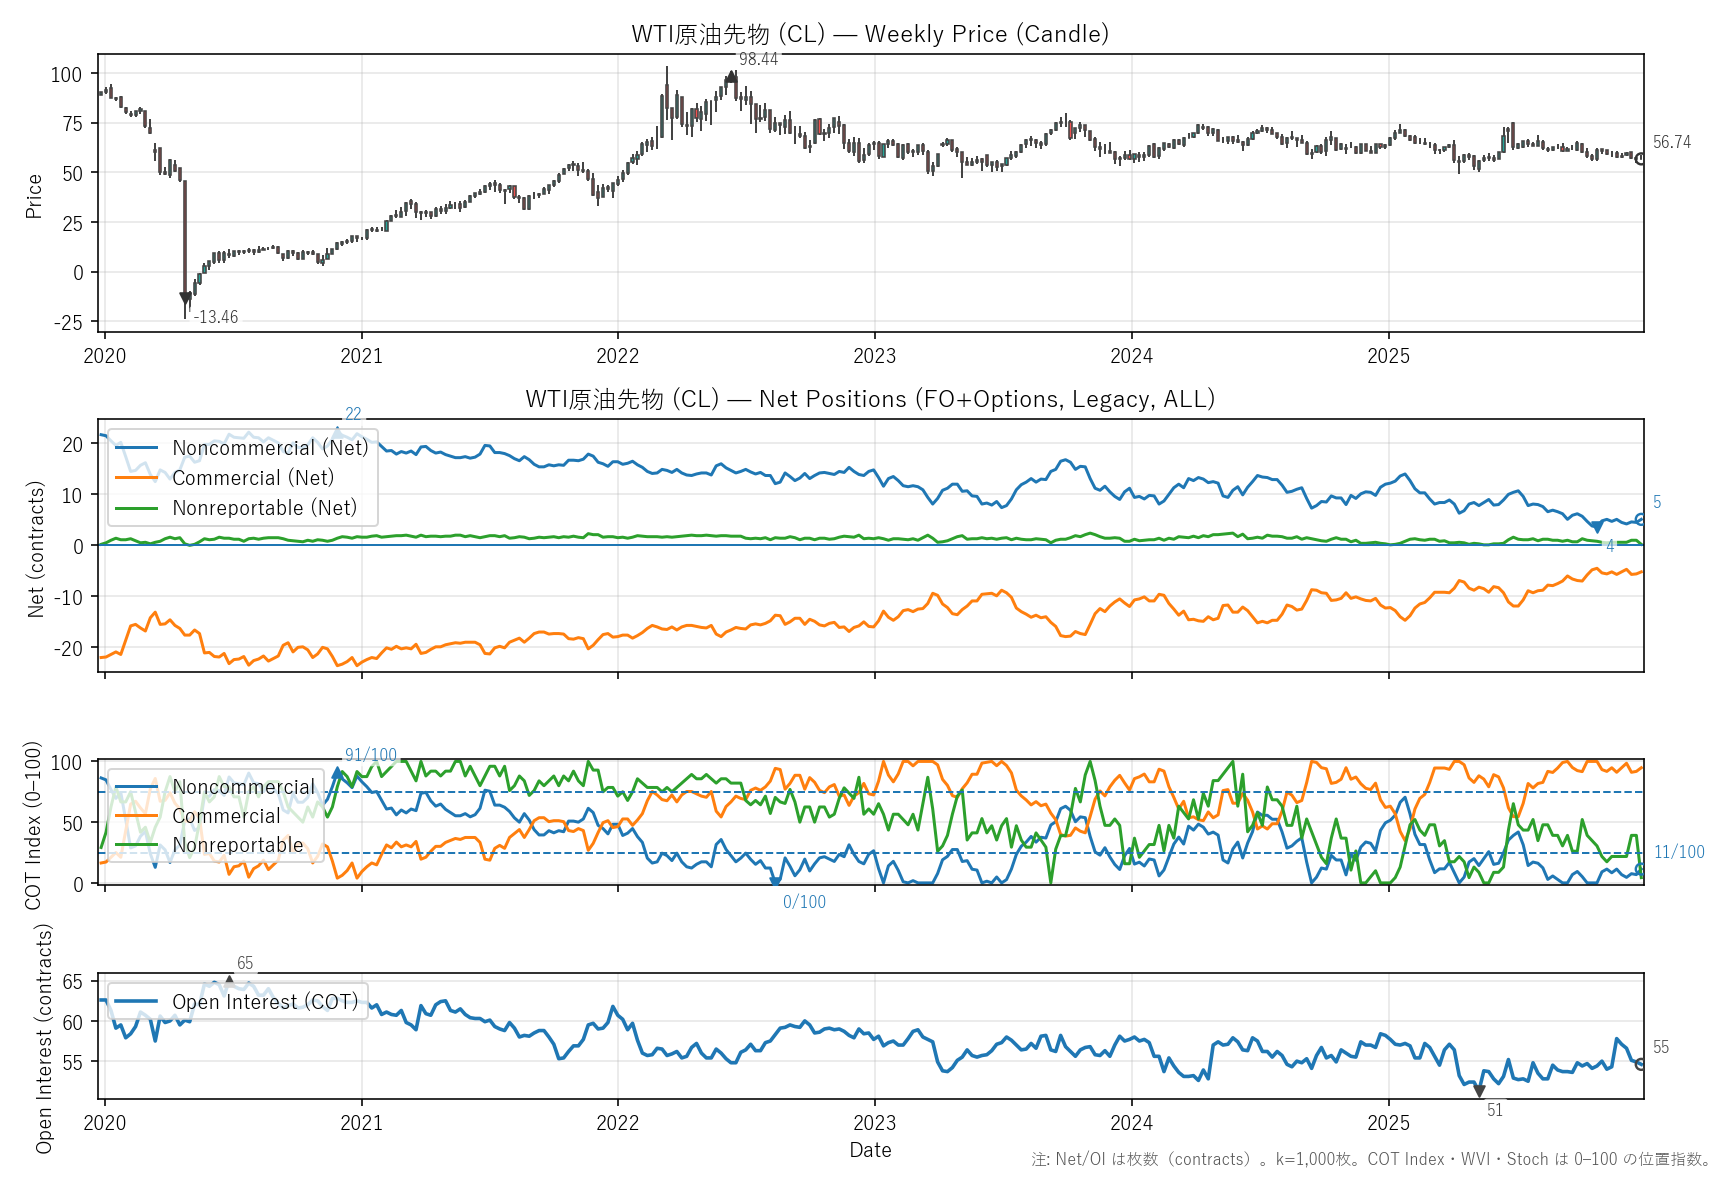This screenshot has width=1728, height=1180.
Task: Click the open interest peak marker labeled 65
Action: click(229, 981)
